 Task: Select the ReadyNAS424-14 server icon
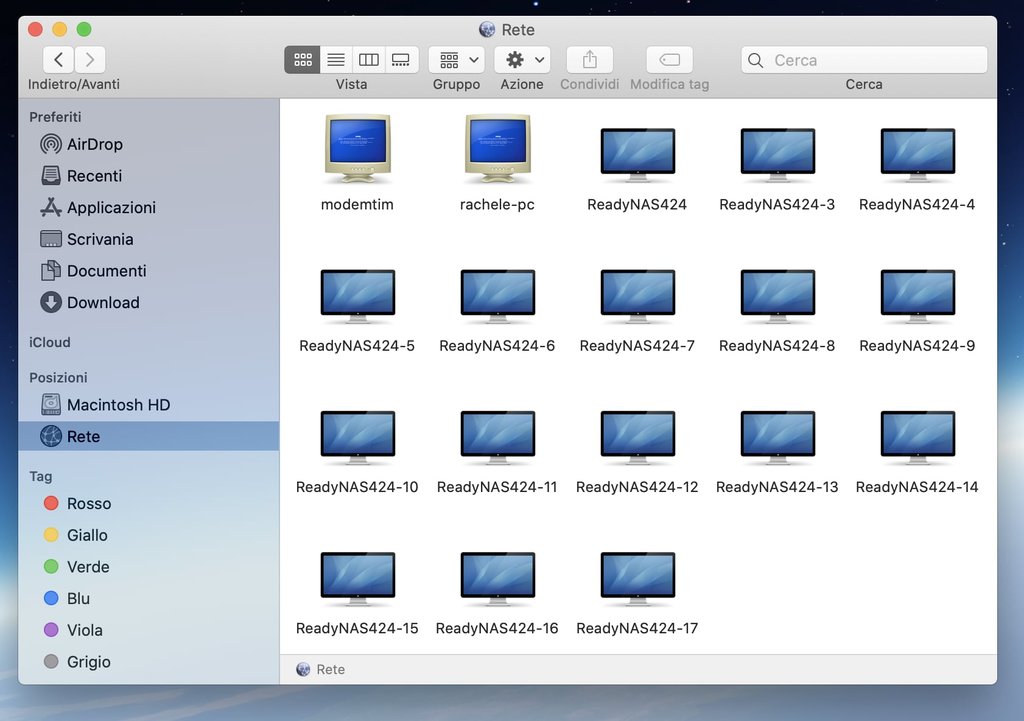[918, 438]
